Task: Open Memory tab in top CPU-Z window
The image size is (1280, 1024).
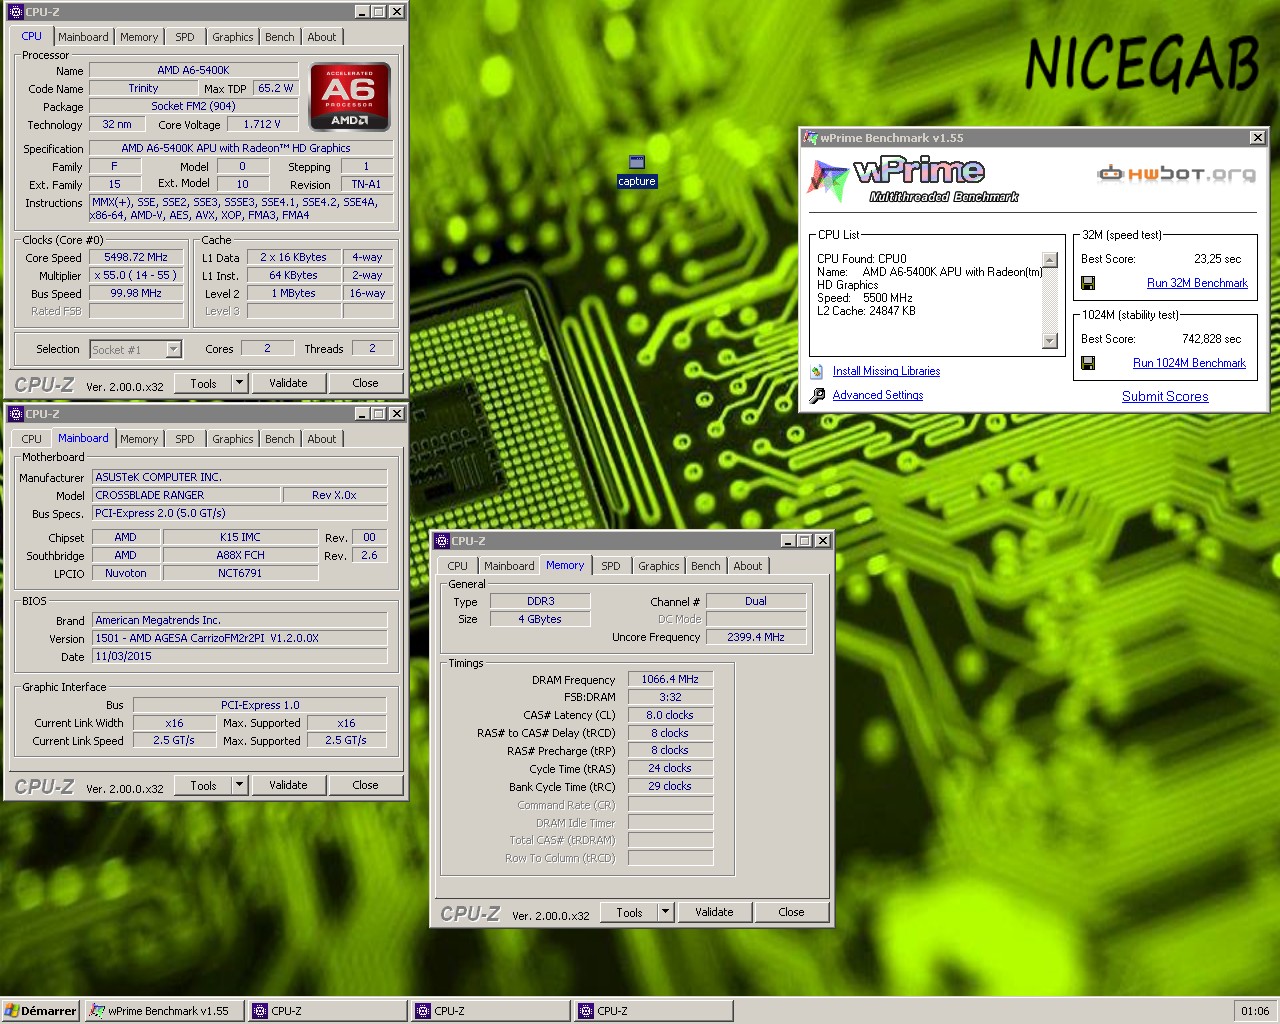Action: pyautogui.click(x=139, y=37)
